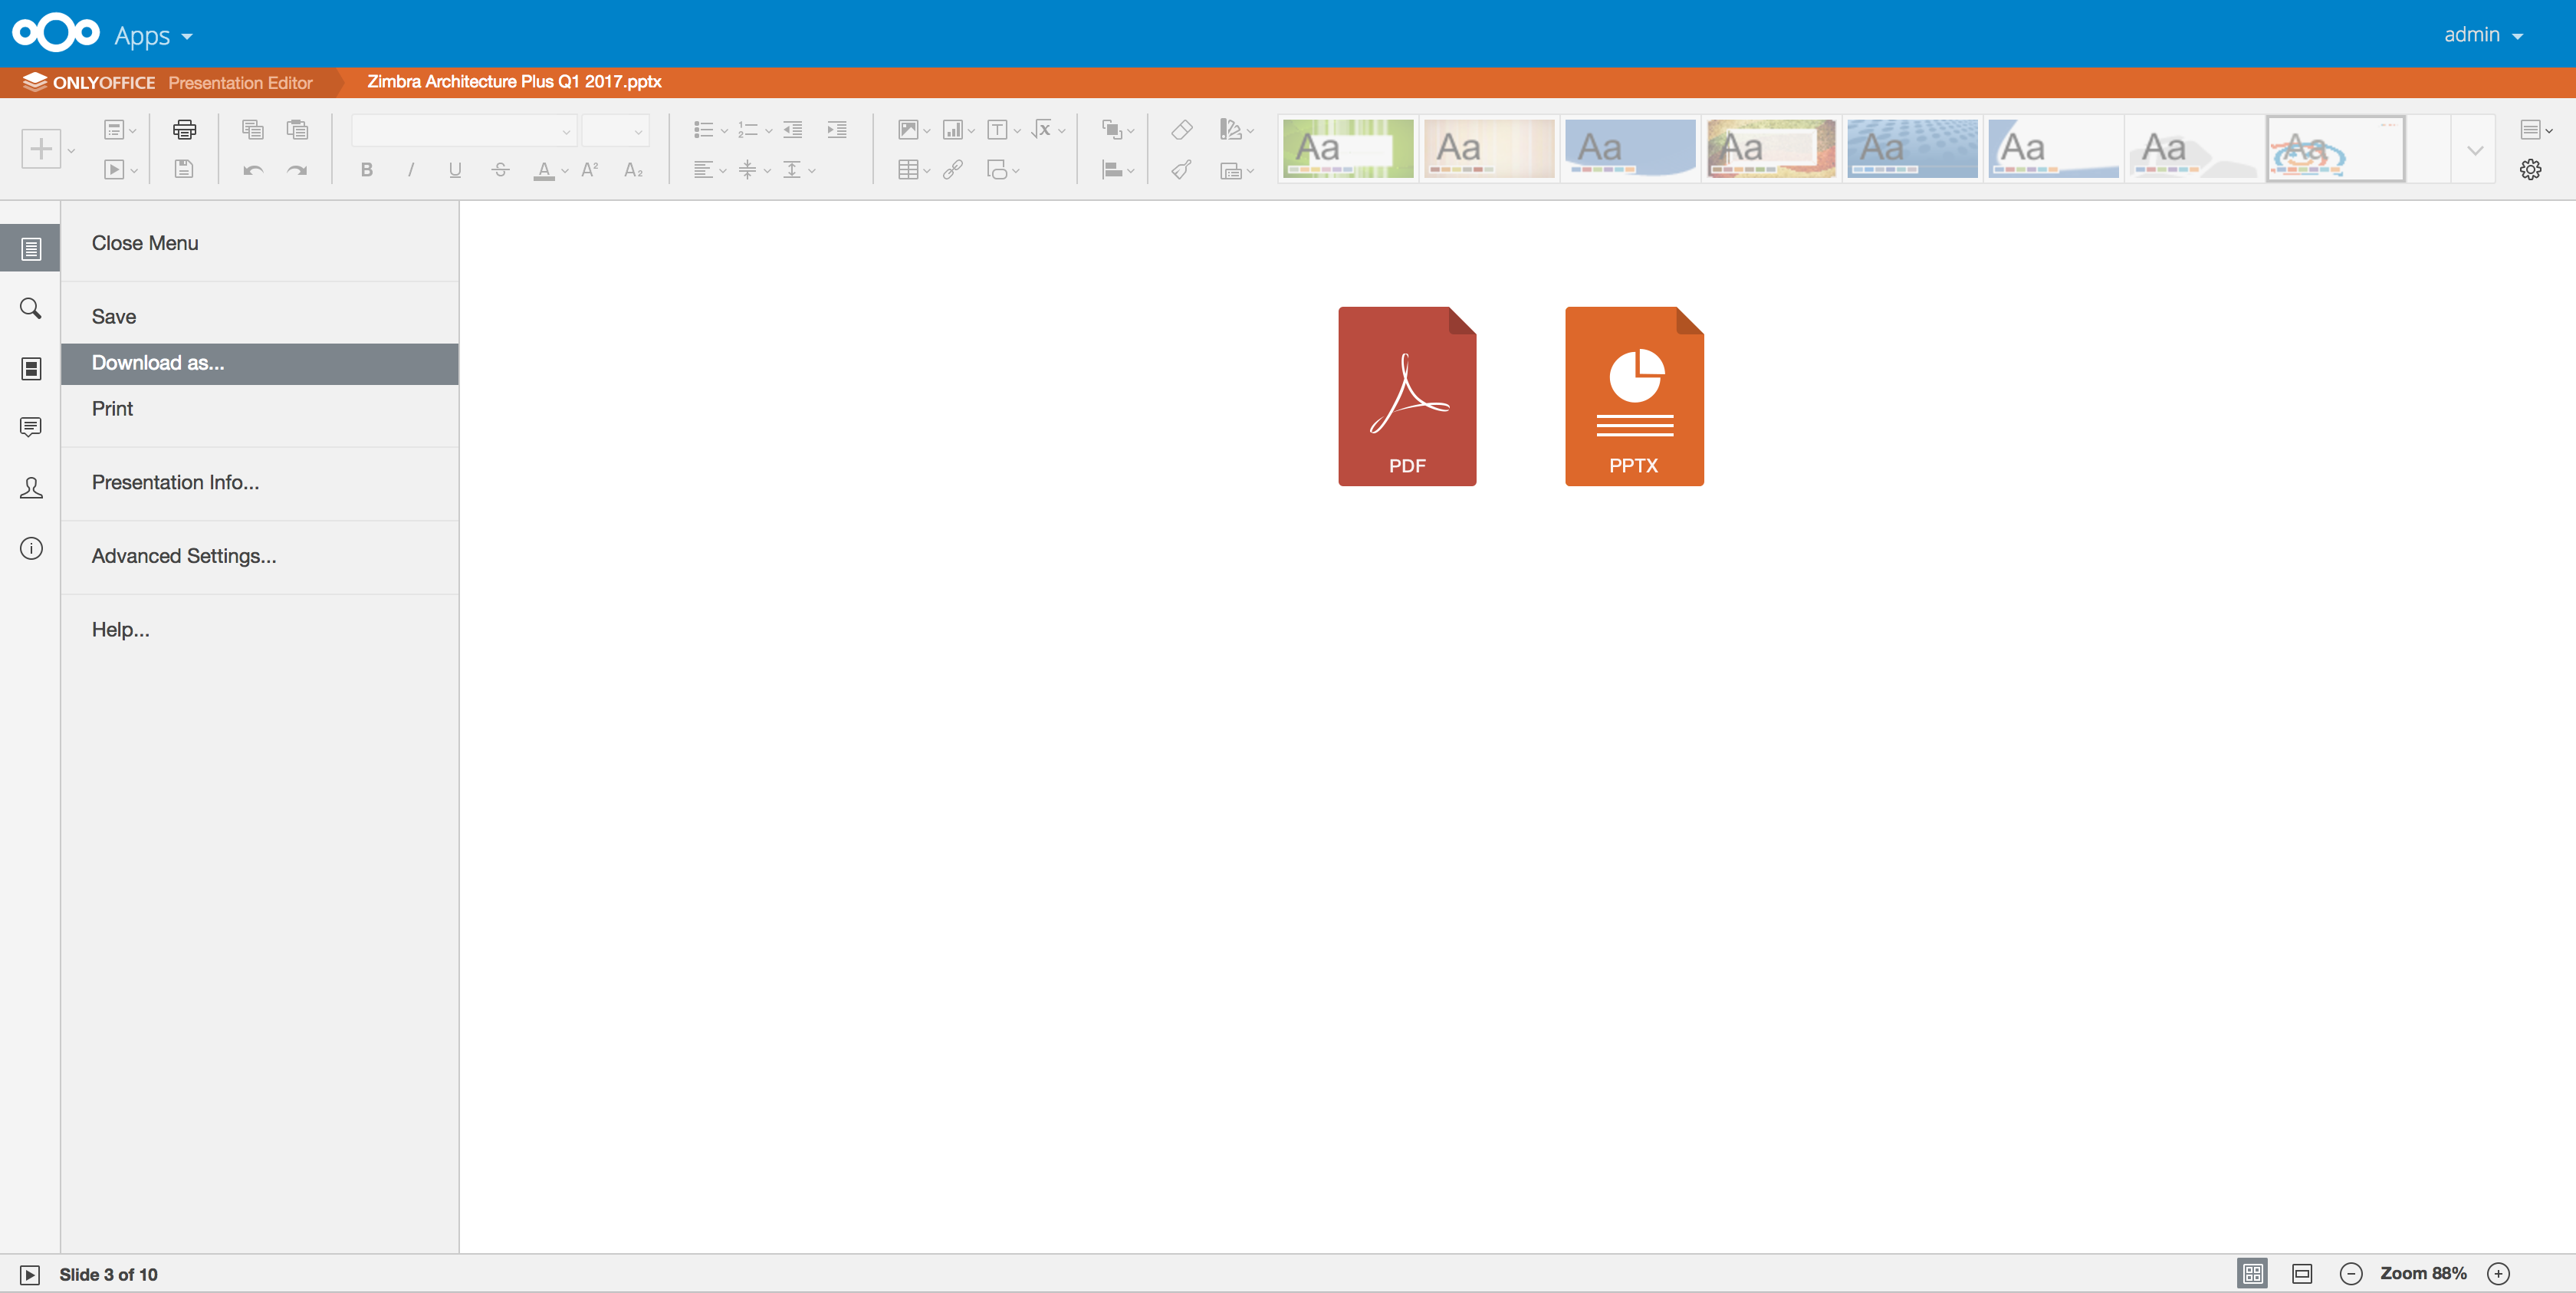Zoom in using the plus icon

pos(2498,1274)
